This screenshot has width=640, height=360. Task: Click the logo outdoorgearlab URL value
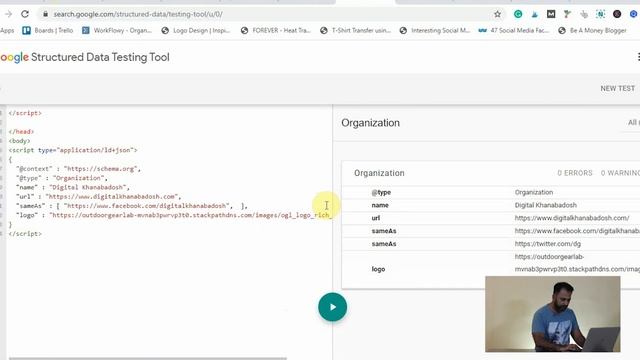click(577, 263)
